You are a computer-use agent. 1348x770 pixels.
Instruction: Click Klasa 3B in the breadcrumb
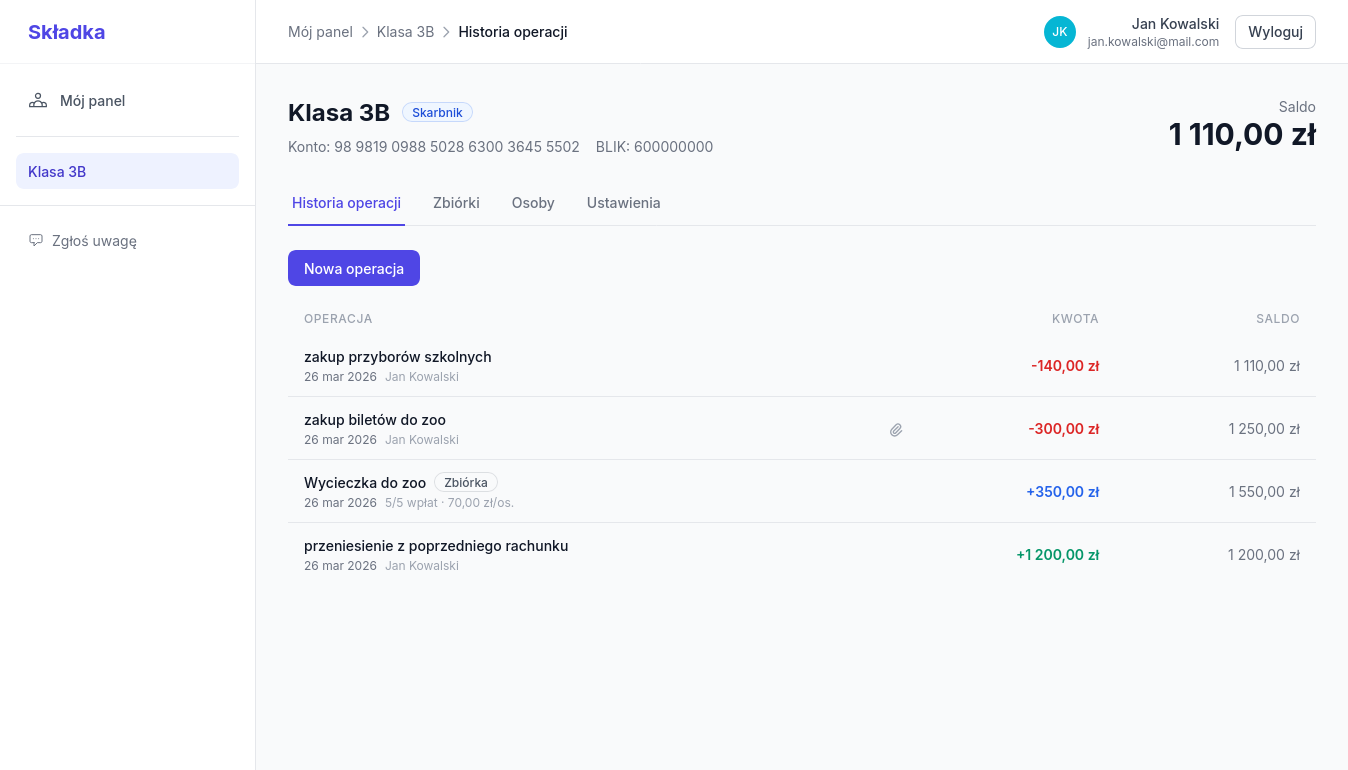point(405,32)
